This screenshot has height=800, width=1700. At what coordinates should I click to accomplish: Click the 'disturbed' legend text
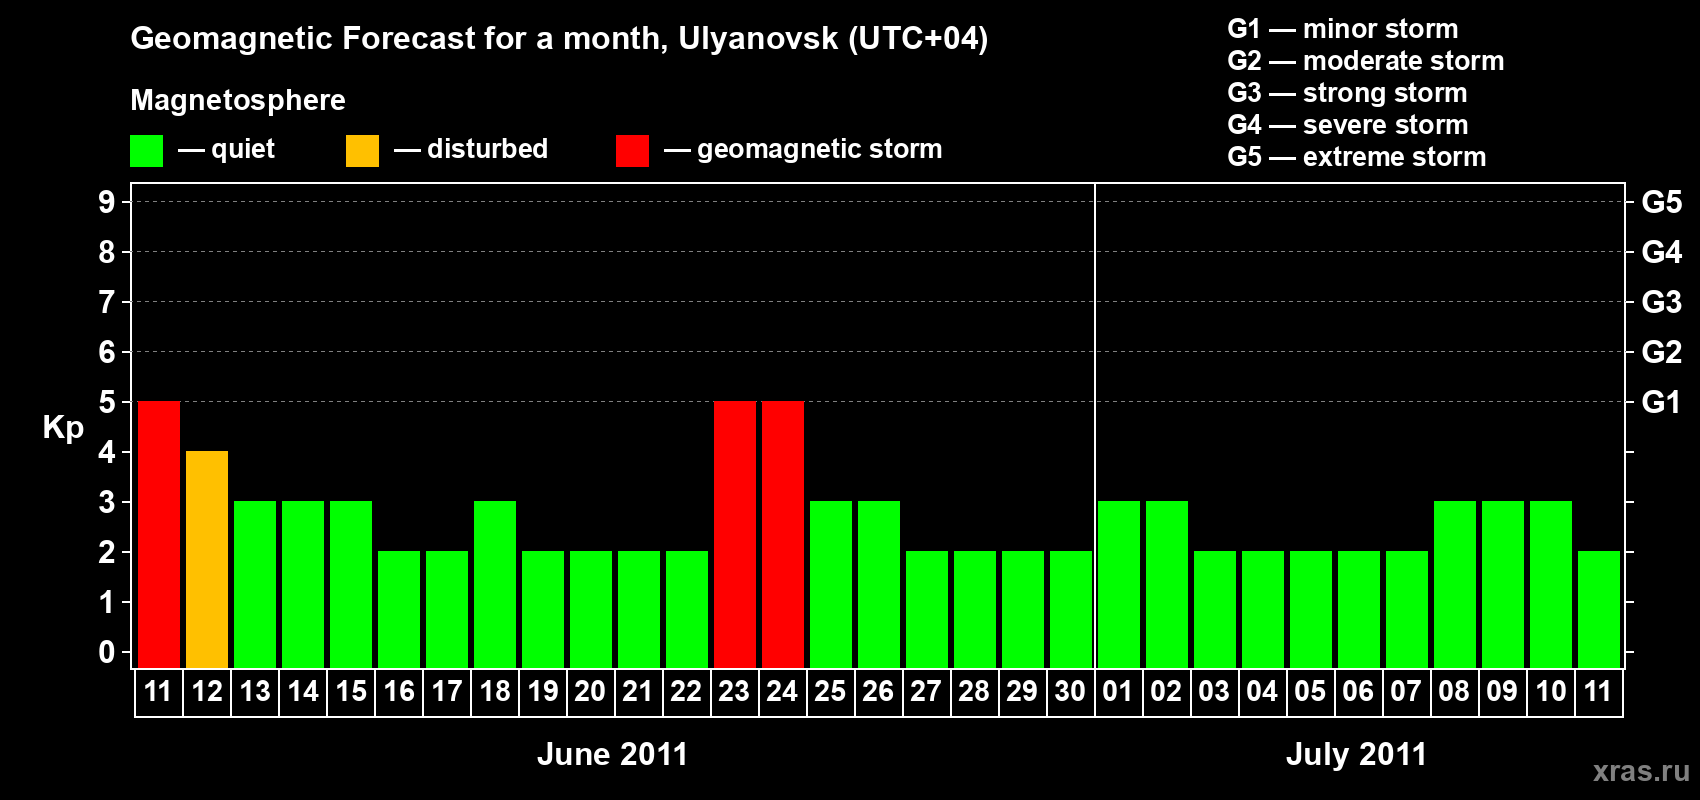tap(488, 149)
